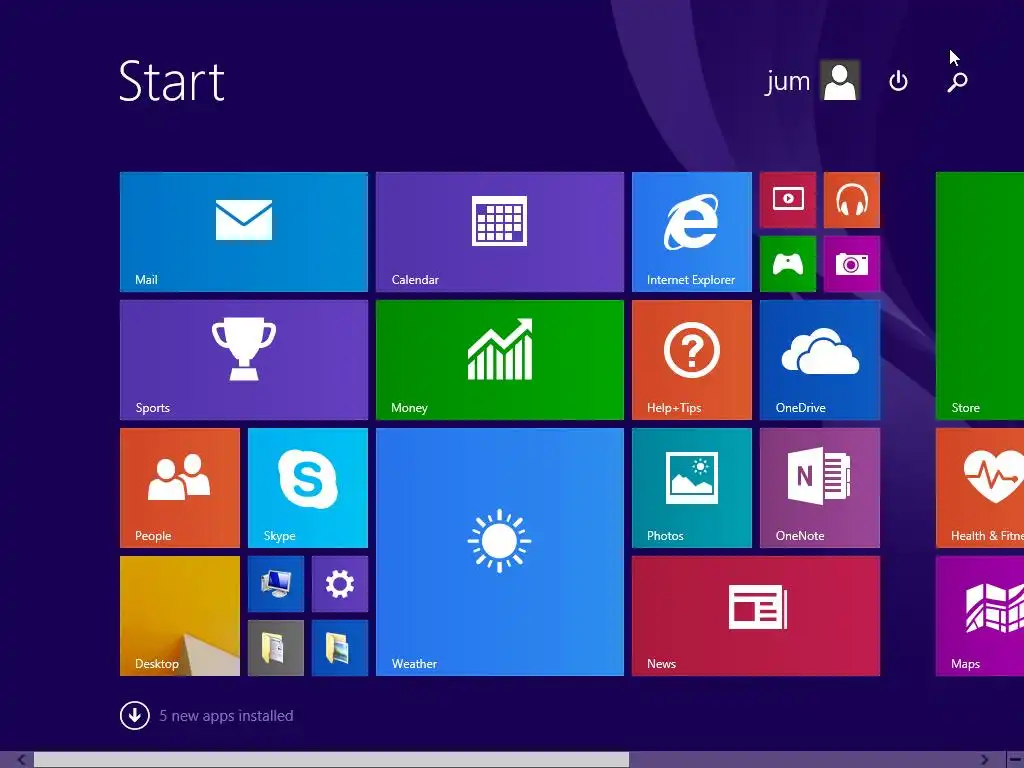Open the Money chart tile

coord(500,360)
